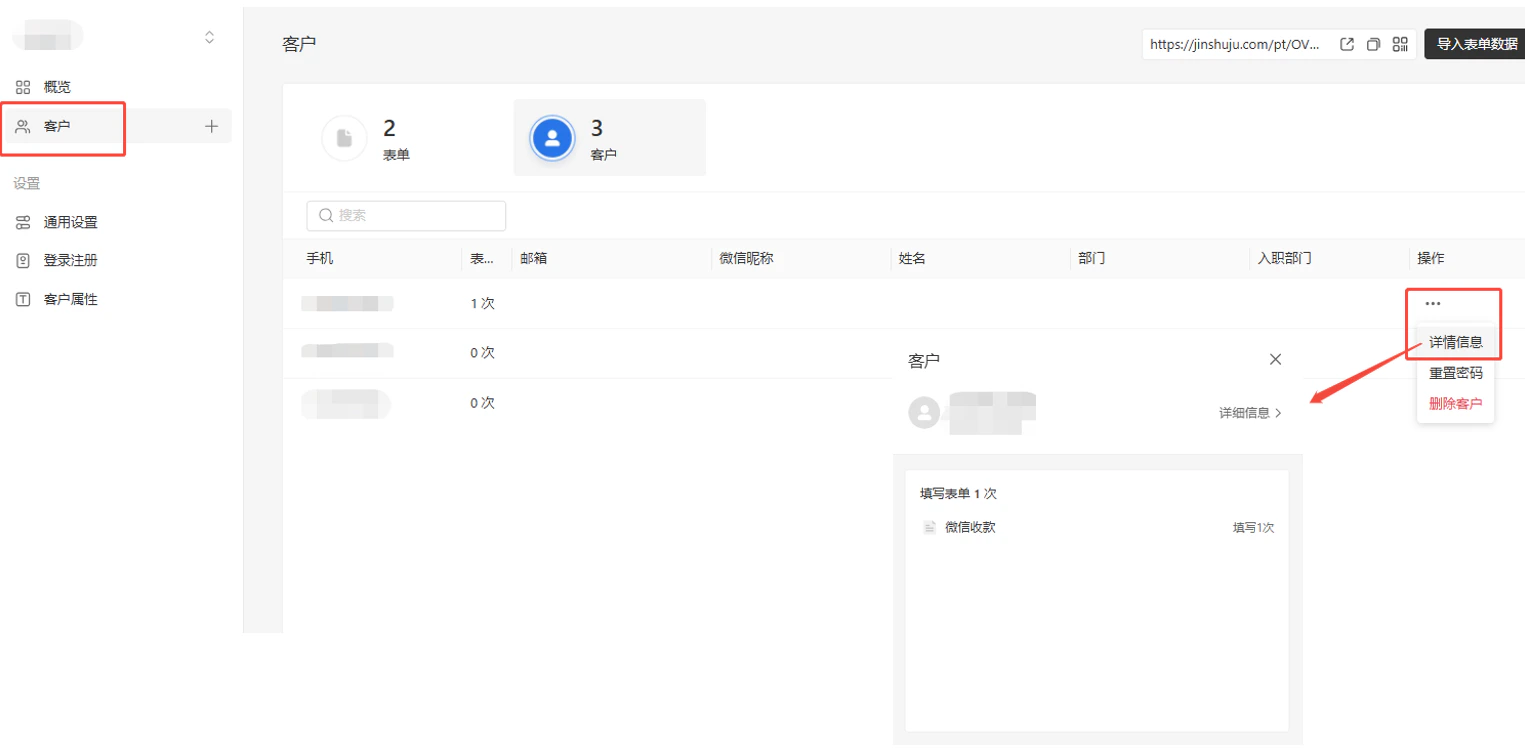Close the 客户 detail panel

coord(1275,359)
